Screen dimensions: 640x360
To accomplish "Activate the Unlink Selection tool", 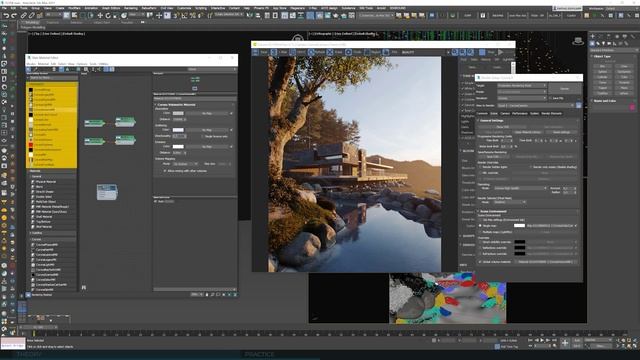I will coord(31,16).
